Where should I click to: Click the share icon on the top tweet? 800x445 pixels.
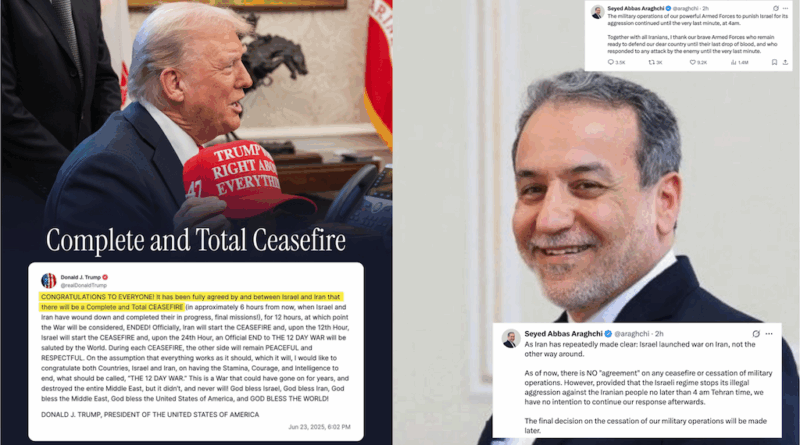[x=785, y=62]
